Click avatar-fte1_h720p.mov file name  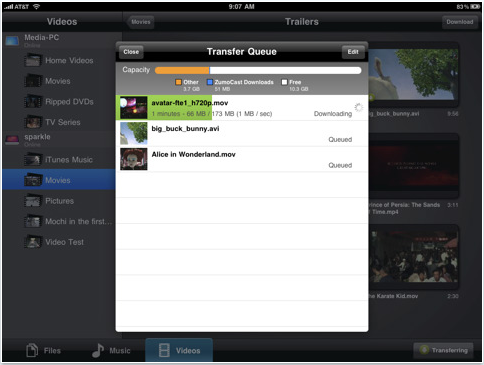pyautogui.click(x=190, y=103)
